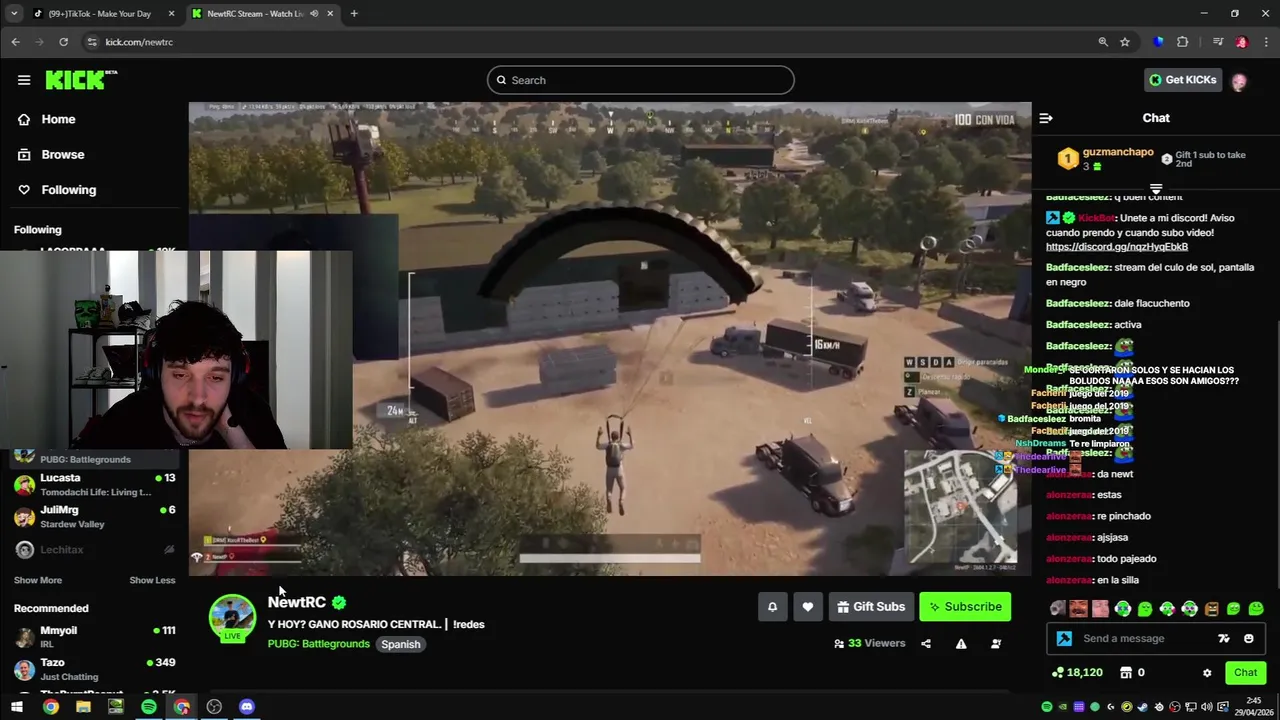Open the channel points balance 18,120
Viewport: 1280px width, 720px height.
[1078, 673]
